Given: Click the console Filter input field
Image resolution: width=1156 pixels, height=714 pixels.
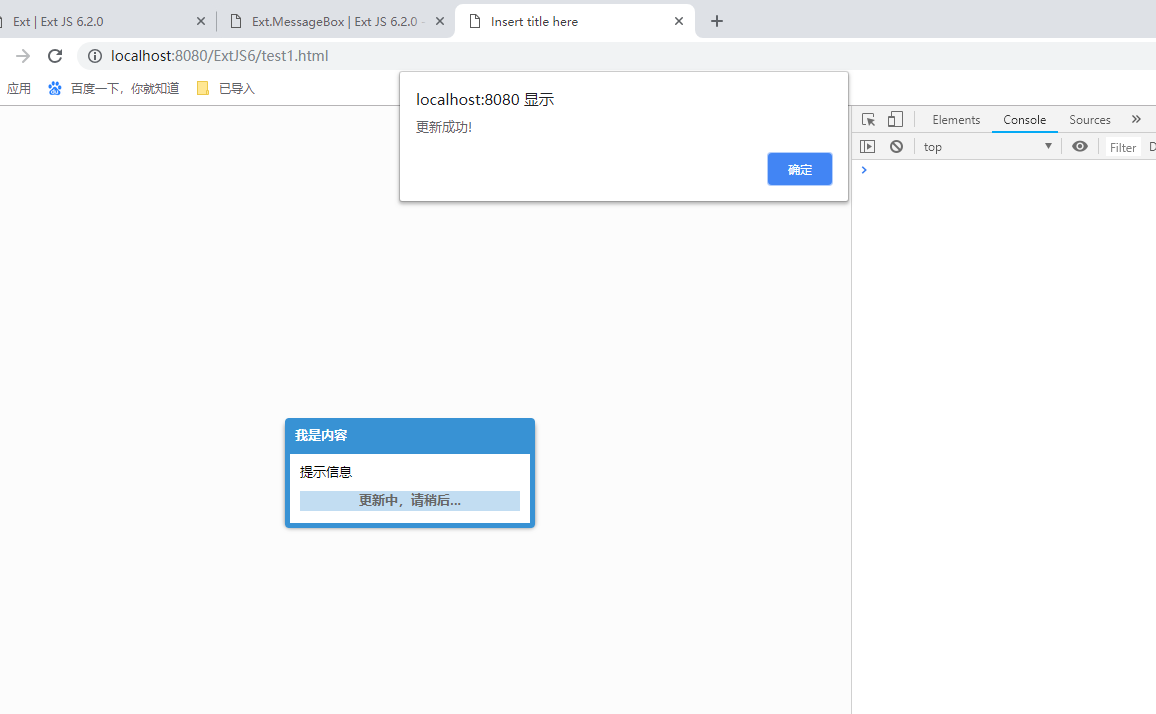Looking at the screenshot, I should pos(1122,146).
